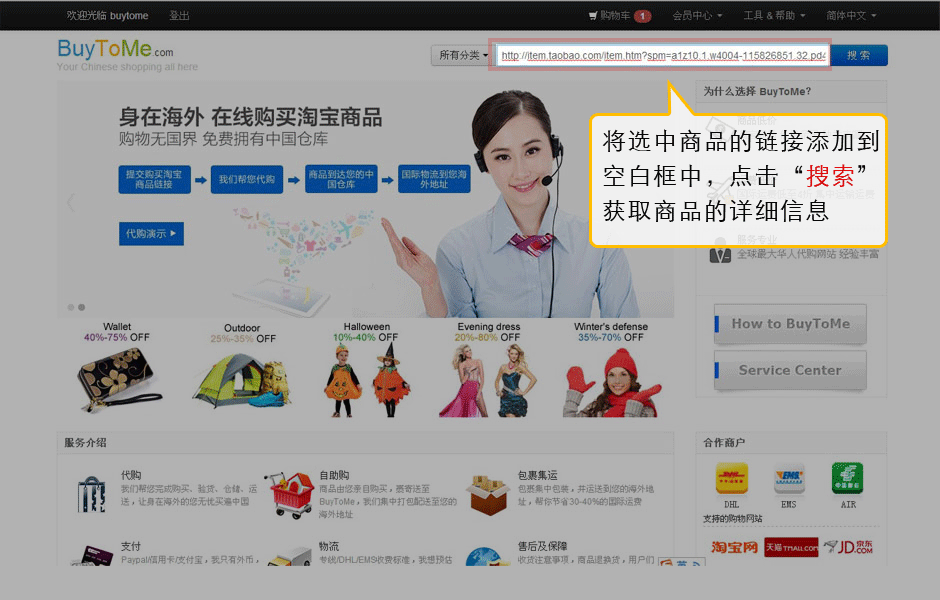Click the 代购演示 demo button on banner
940x600 pixels.
(151, 234)
